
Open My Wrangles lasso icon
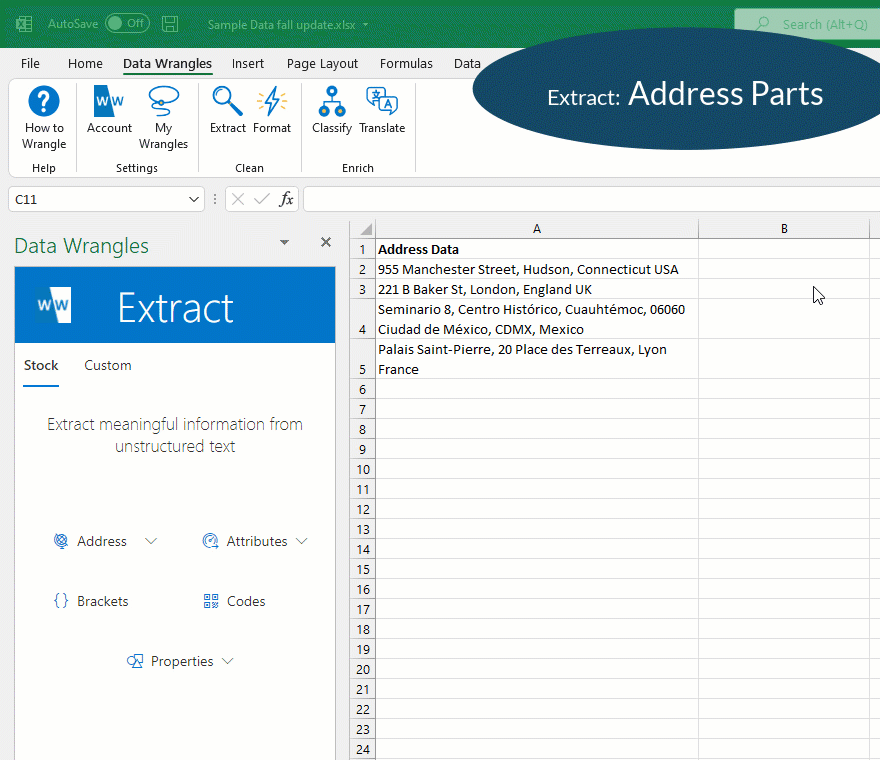pos(163,118)
